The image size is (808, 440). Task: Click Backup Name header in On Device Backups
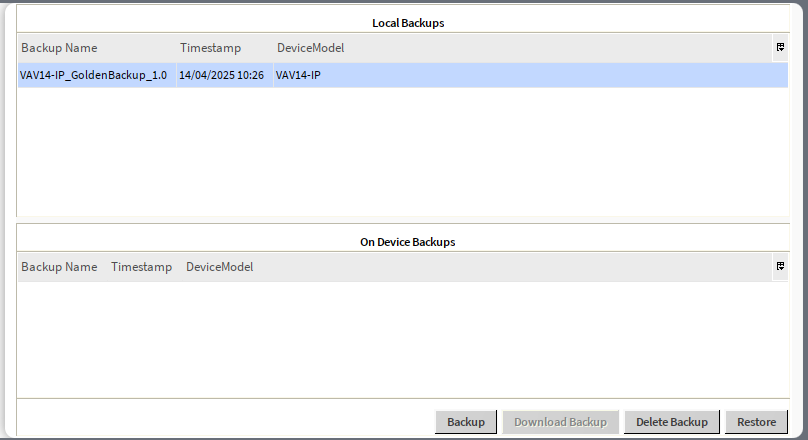(x=59, y=267)
